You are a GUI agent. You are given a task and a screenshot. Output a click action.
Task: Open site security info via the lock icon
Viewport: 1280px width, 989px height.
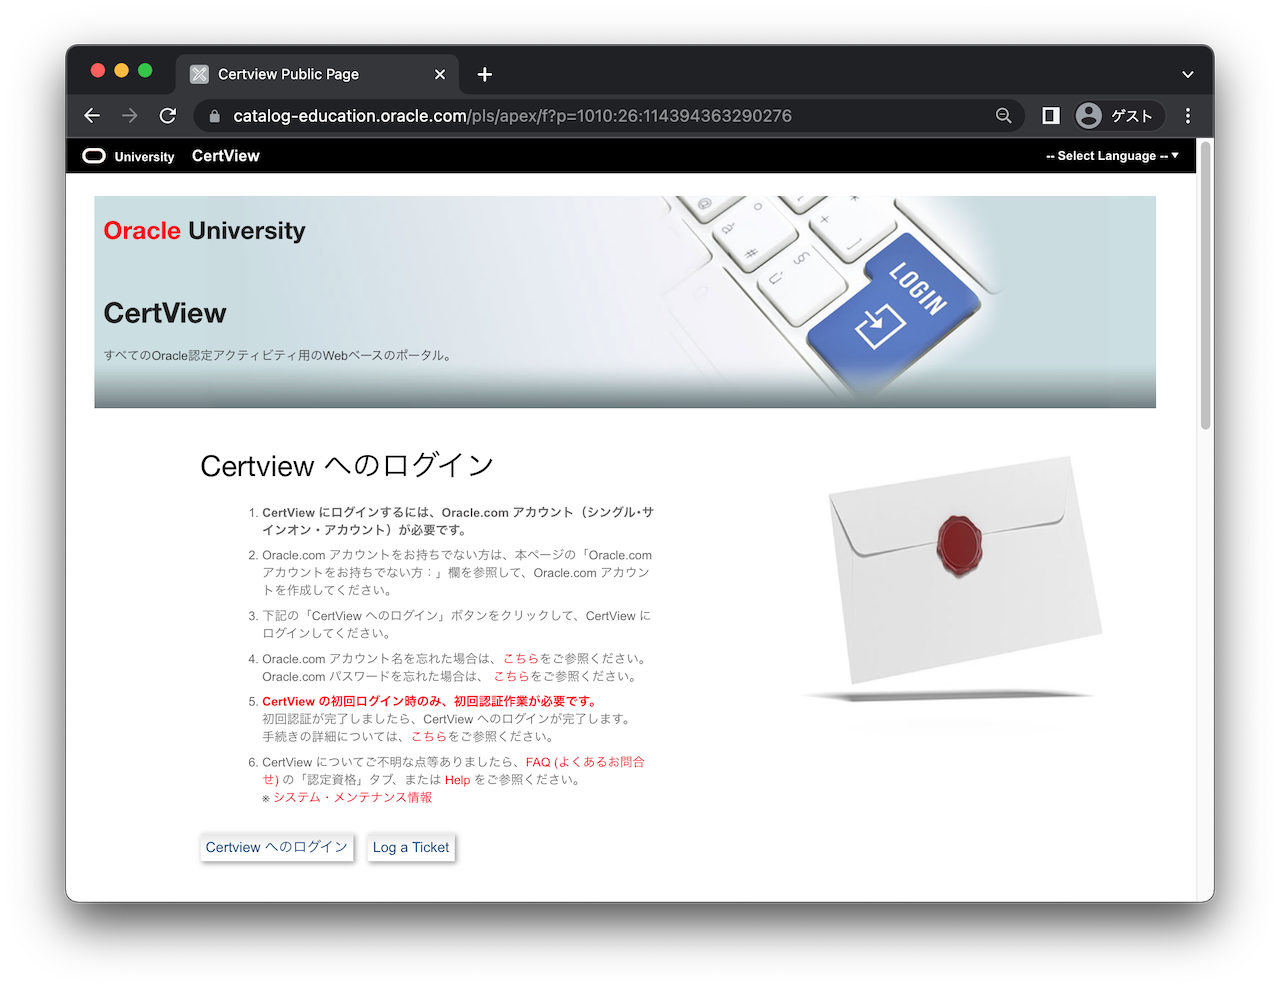tap(213, 115)
